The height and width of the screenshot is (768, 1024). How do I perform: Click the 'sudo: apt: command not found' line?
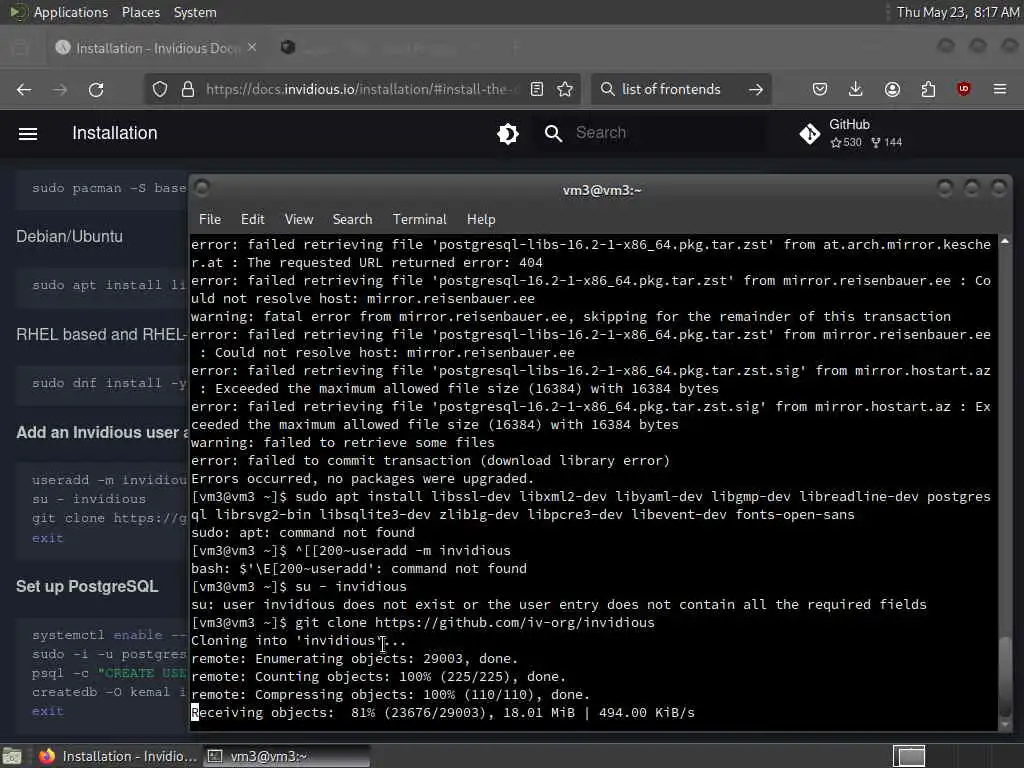click(303, 532)
